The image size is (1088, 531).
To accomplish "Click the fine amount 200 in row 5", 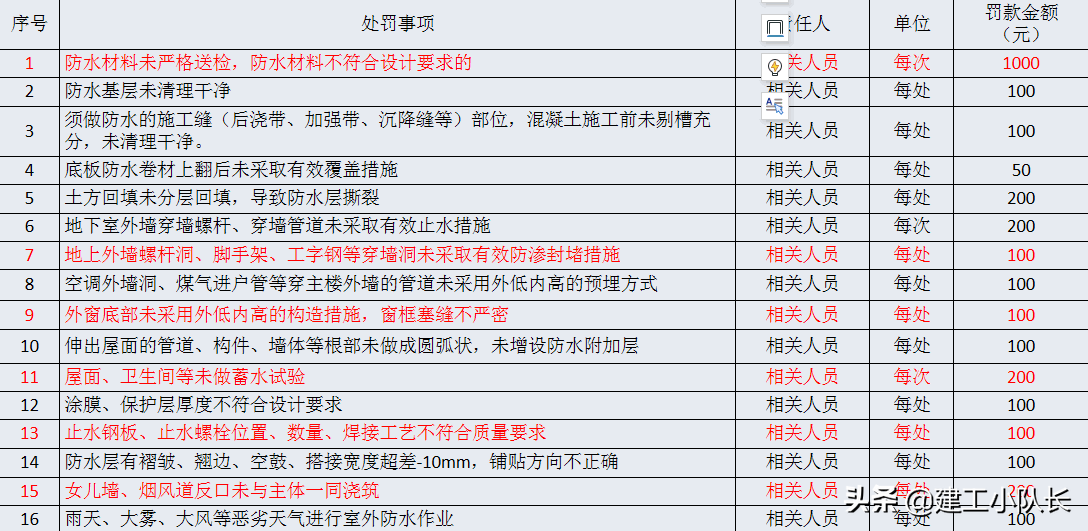I will pyautogui.click(x=1021, y=199).
